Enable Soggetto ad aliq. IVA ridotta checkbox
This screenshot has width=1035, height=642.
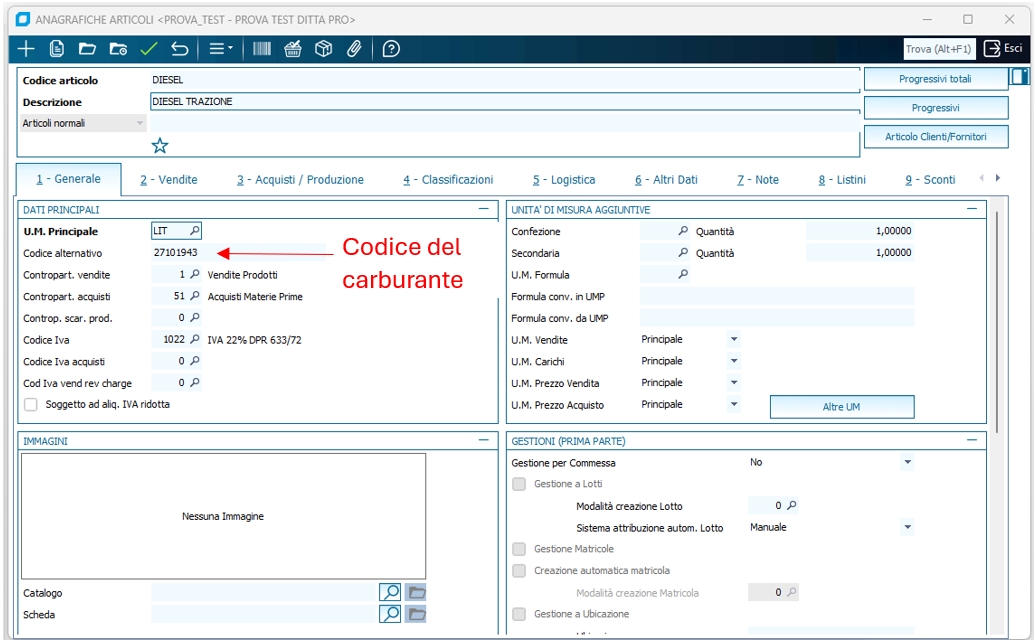coord(31,404)
